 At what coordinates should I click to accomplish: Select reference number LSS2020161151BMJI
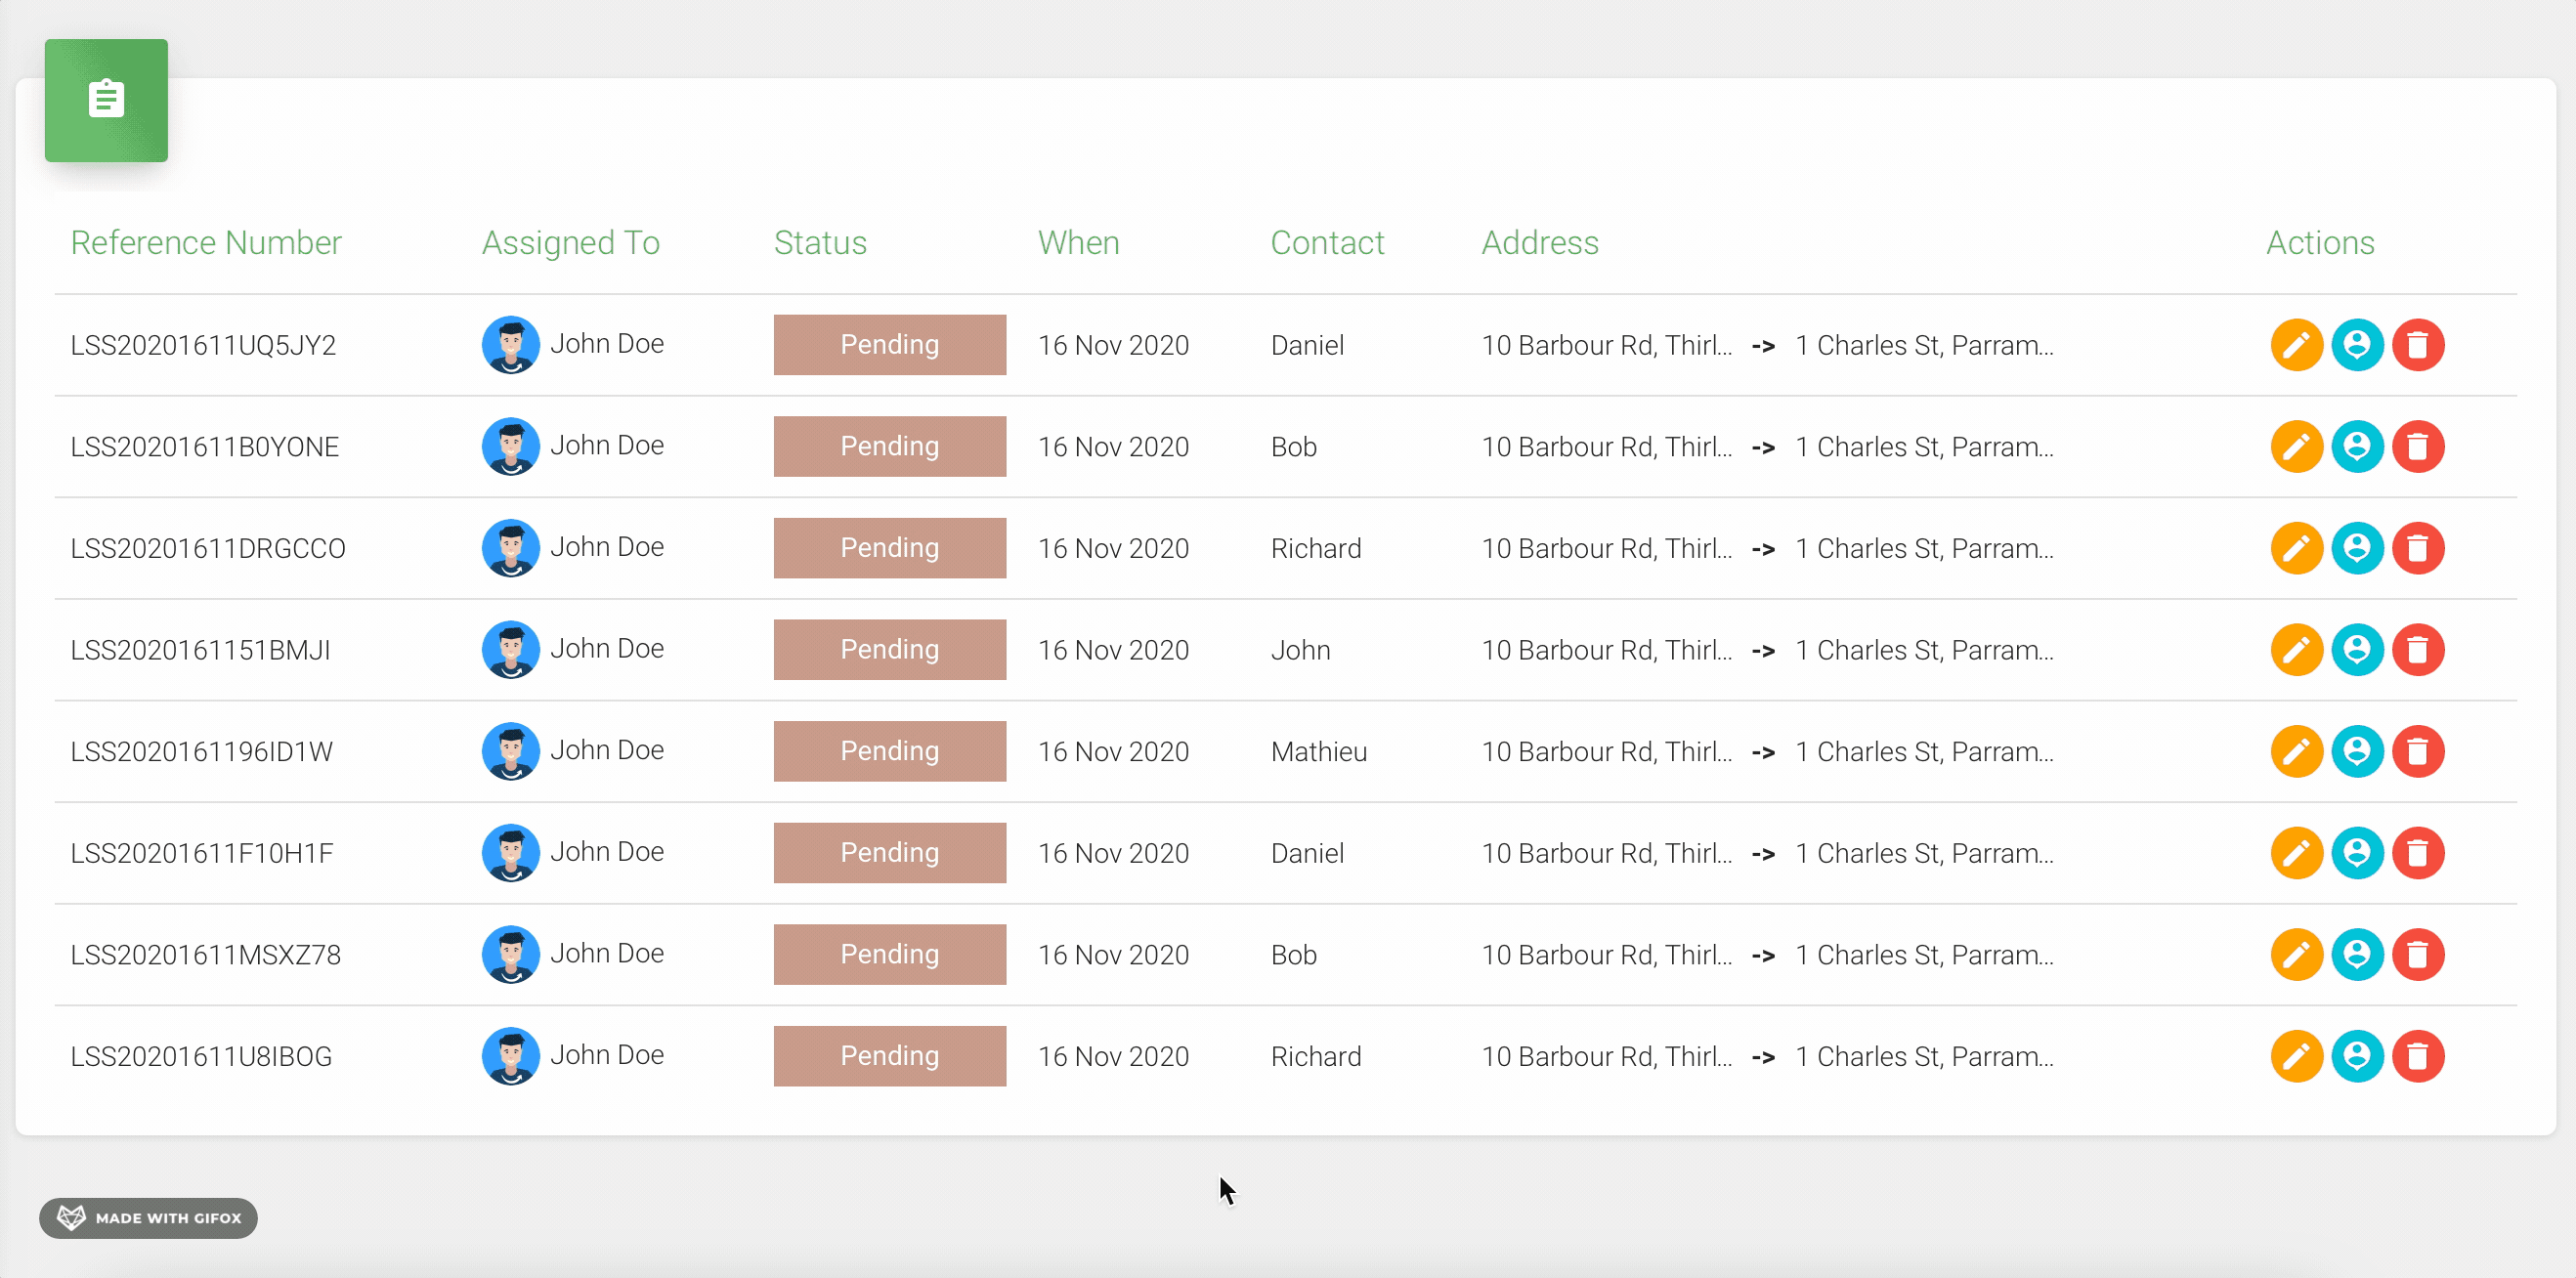coord(200,650)
